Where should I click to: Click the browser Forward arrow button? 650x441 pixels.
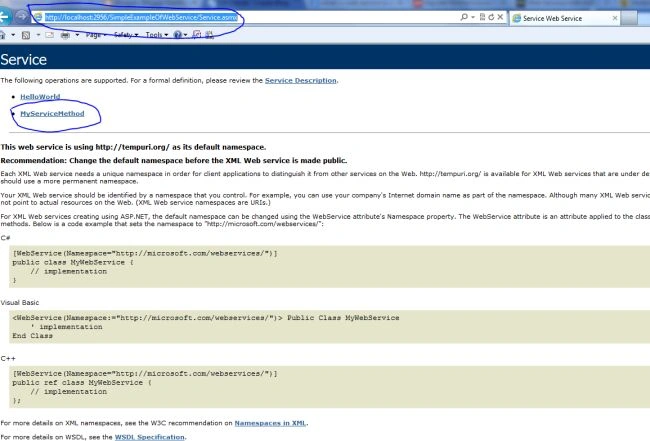click(x=22, y=17)
